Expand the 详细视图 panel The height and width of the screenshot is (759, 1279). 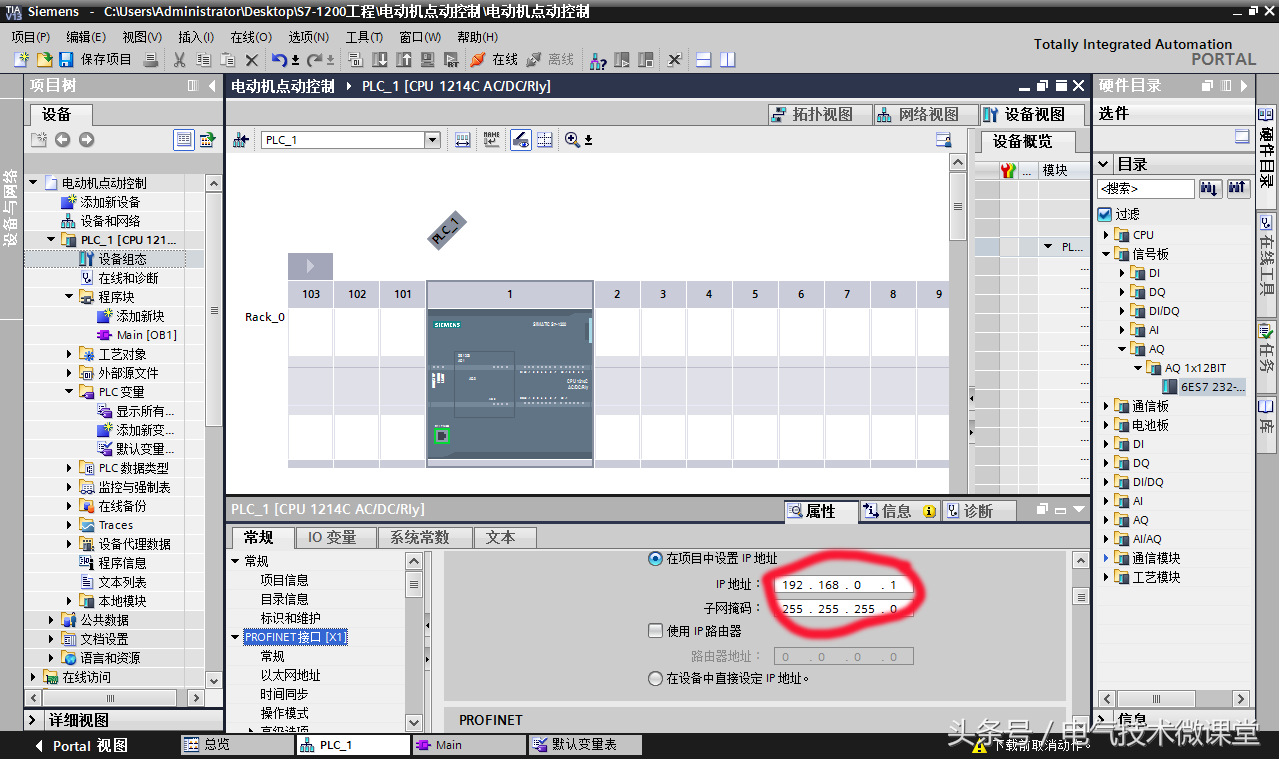click(x=34, y=720)
